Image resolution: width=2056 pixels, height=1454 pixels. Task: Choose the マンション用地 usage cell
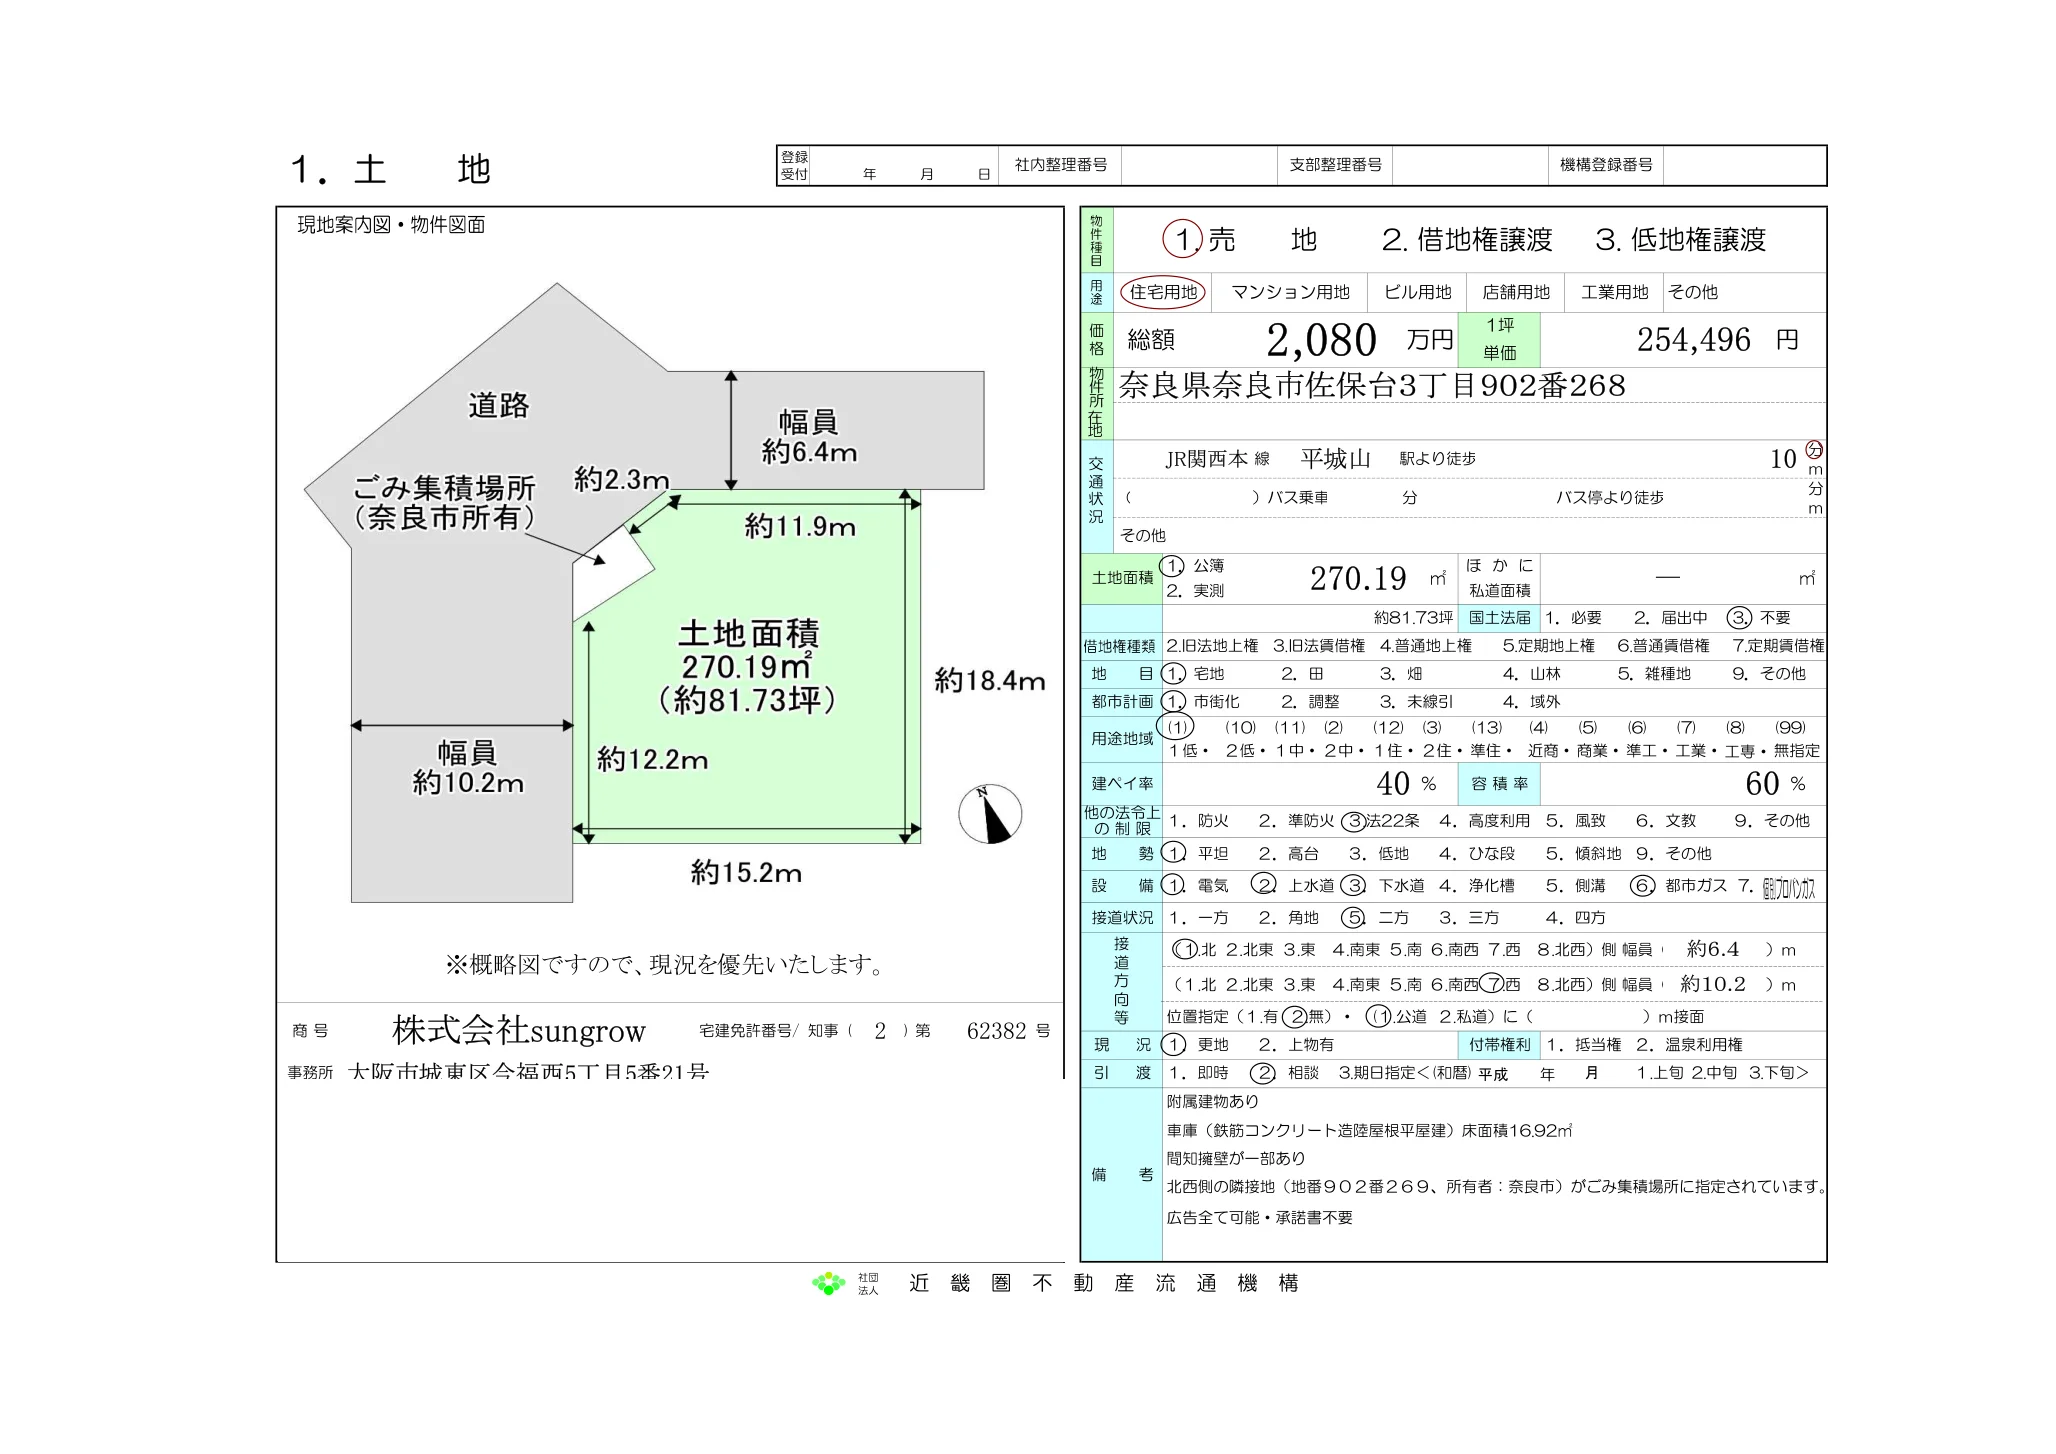point(1290,292)
